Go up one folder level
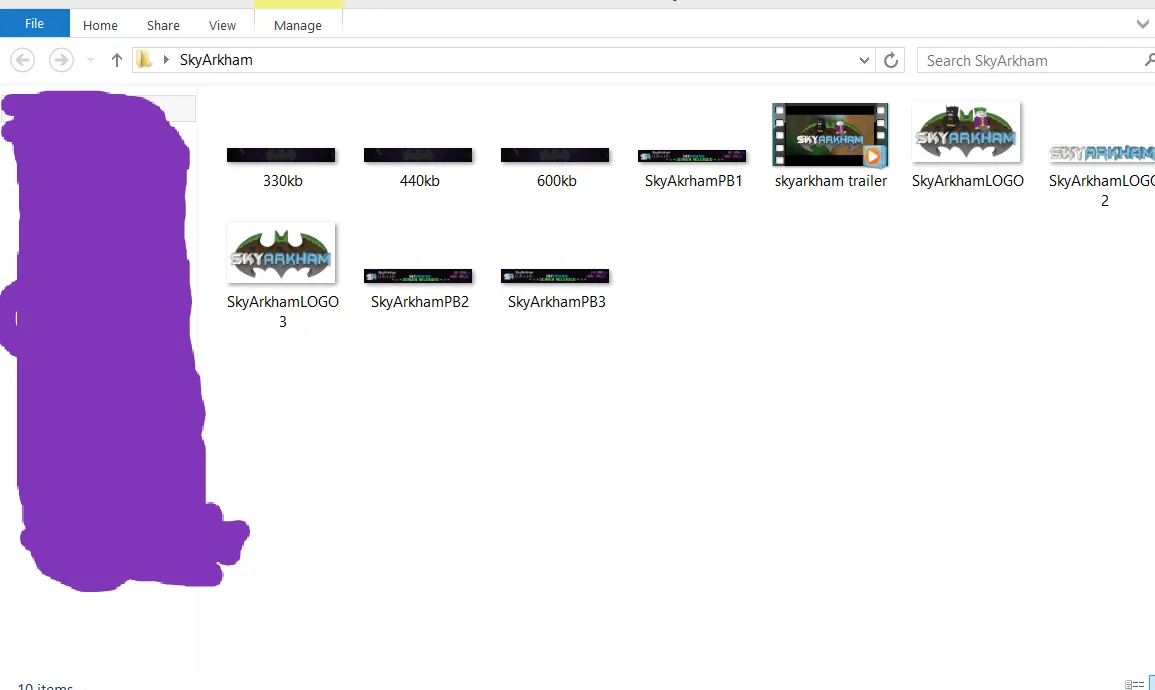Screen dimensions: 1155x690 [116, 60]
